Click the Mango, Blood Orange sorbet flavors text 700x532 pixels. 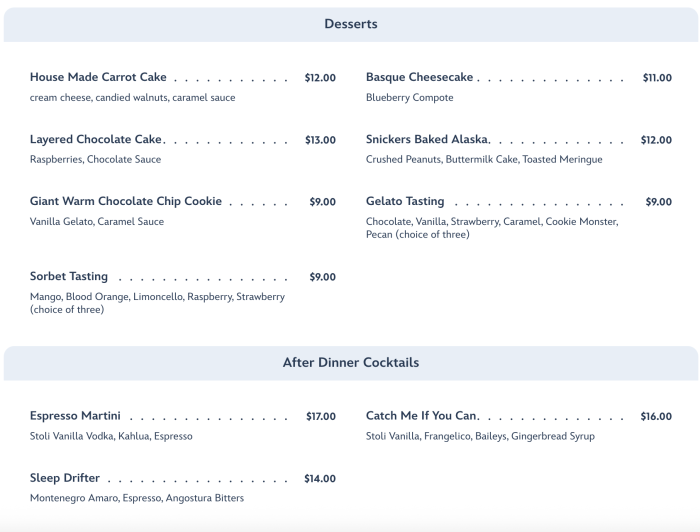tap(157, 297)
